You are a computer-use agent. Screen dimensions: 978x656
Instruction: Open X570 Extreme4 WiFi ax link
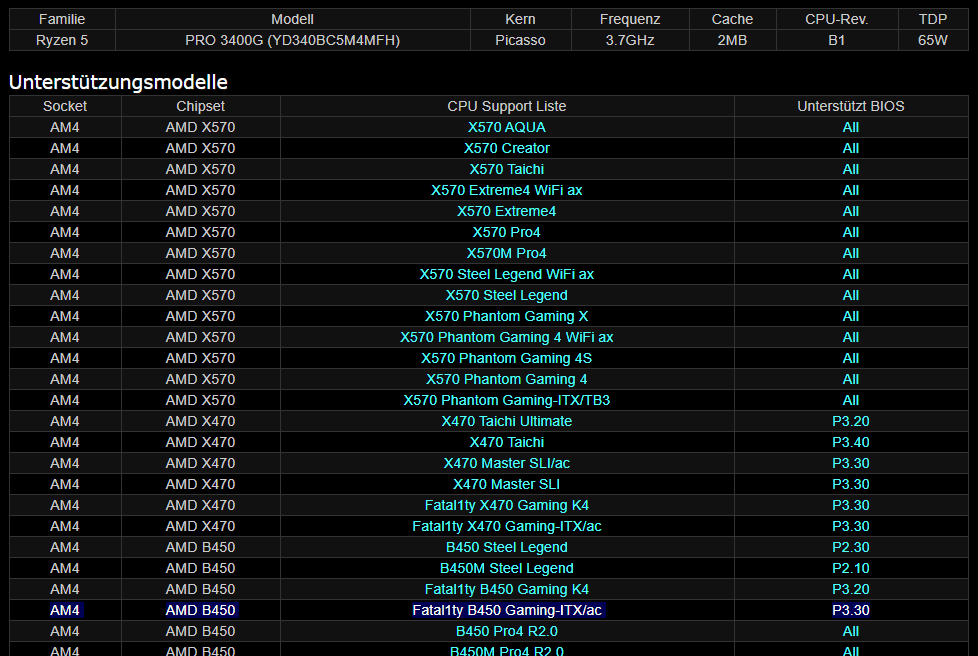(x=506, y=190)
